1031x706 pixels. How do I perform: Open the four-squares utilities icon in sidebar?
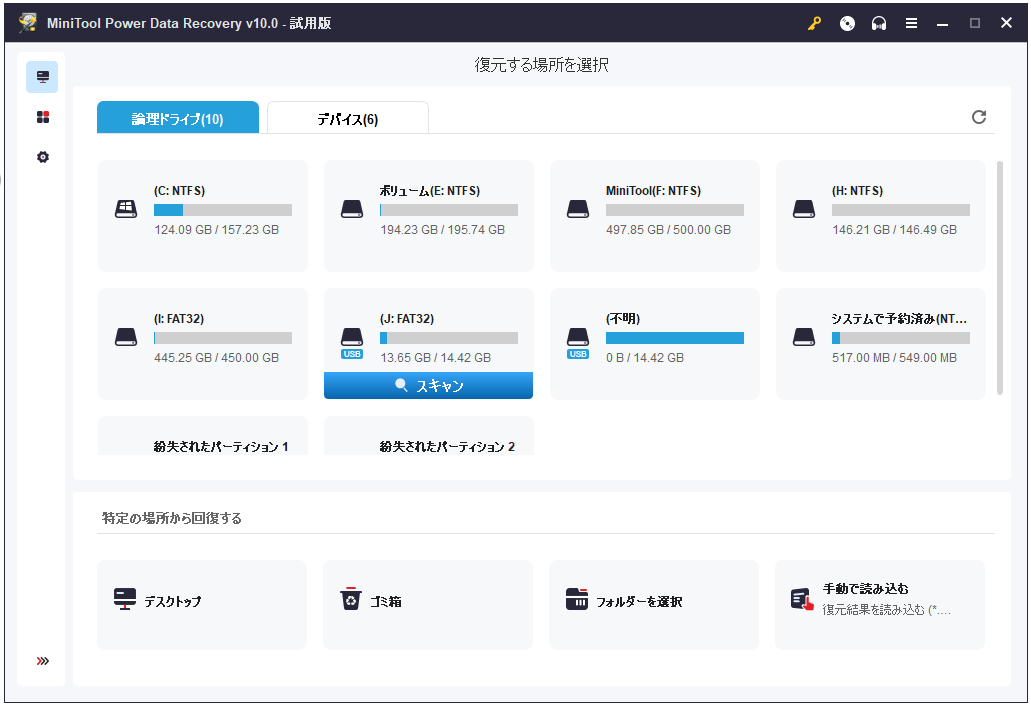[x=42, y=117]
